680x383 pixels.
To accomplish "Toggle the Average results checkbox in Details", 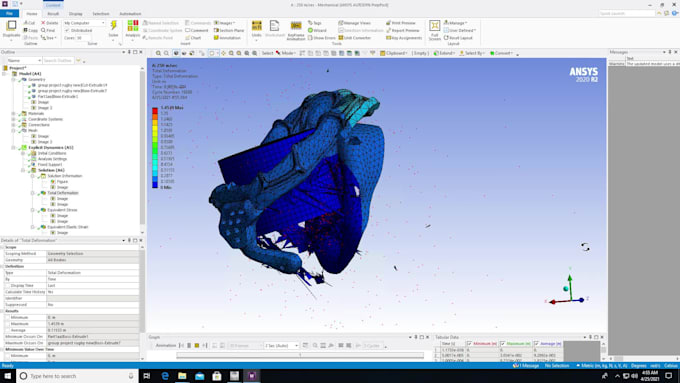I will tap(7, 330).
